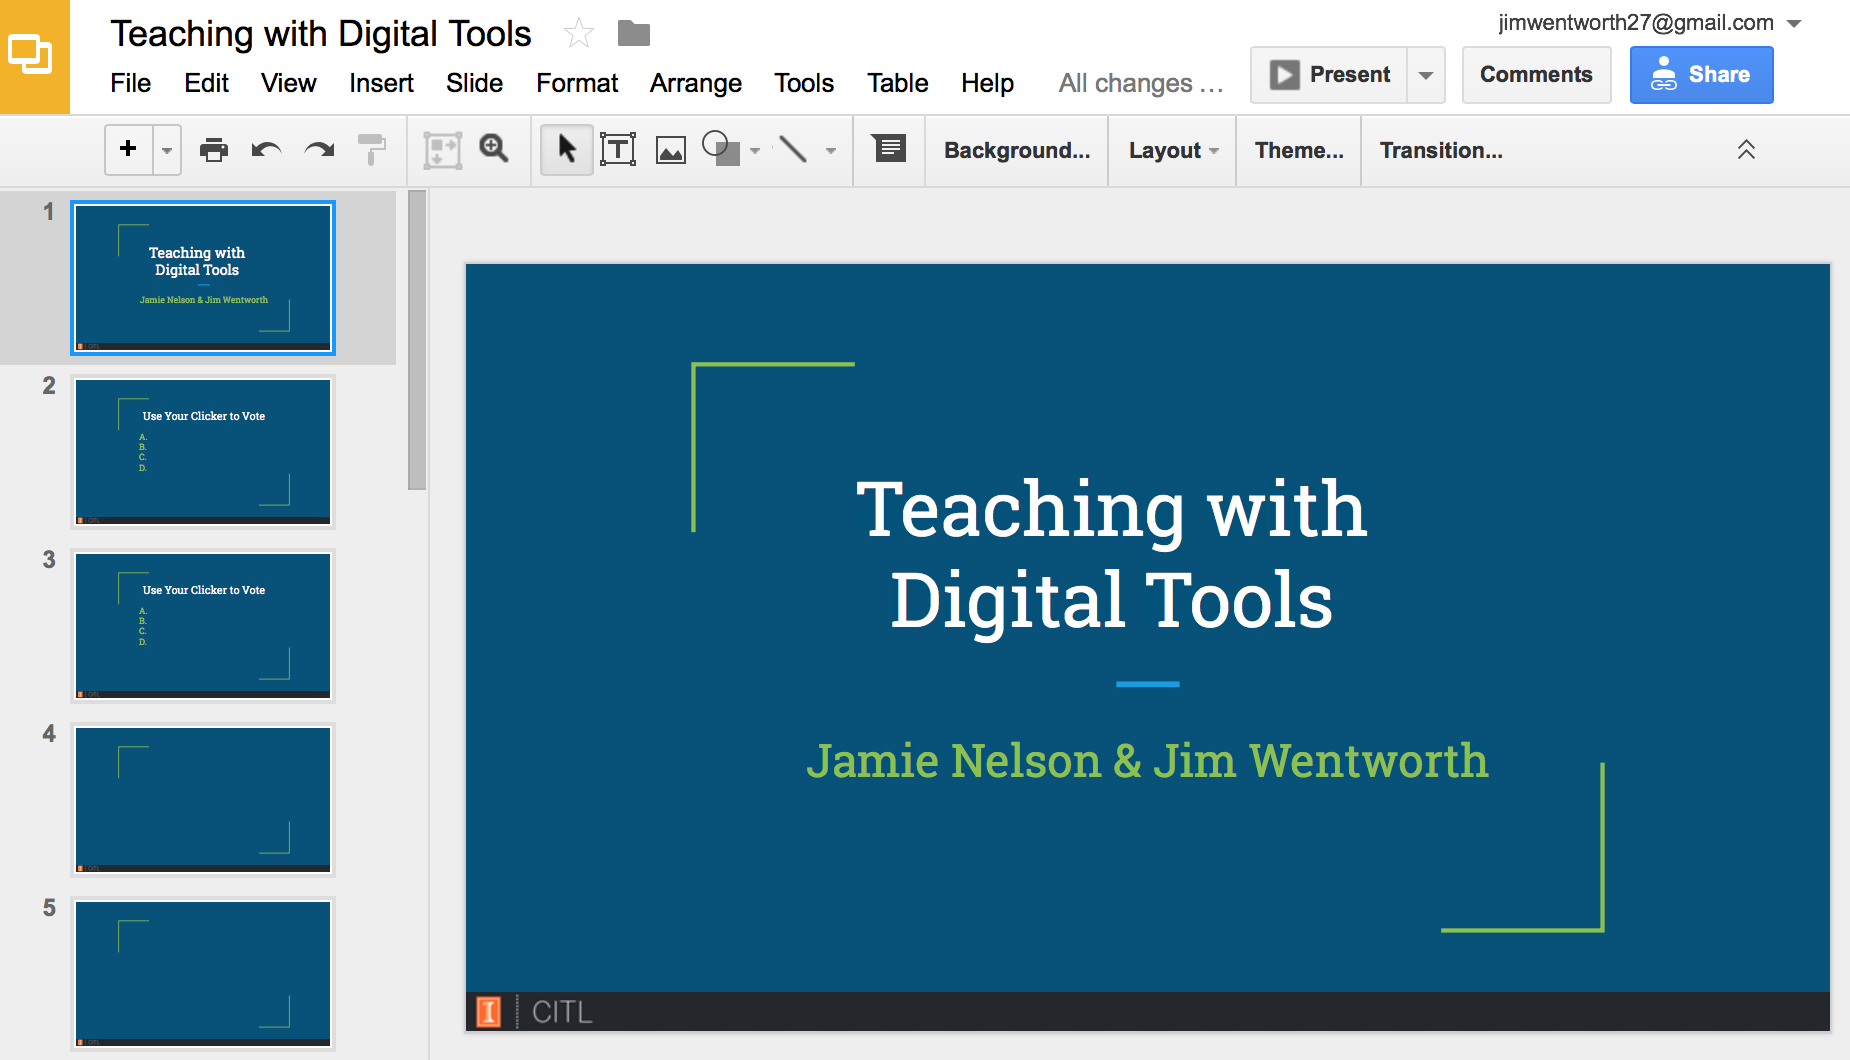Open the Background settings
This screenshot has width=1850, height=1060.
[x=1015, y=150]
